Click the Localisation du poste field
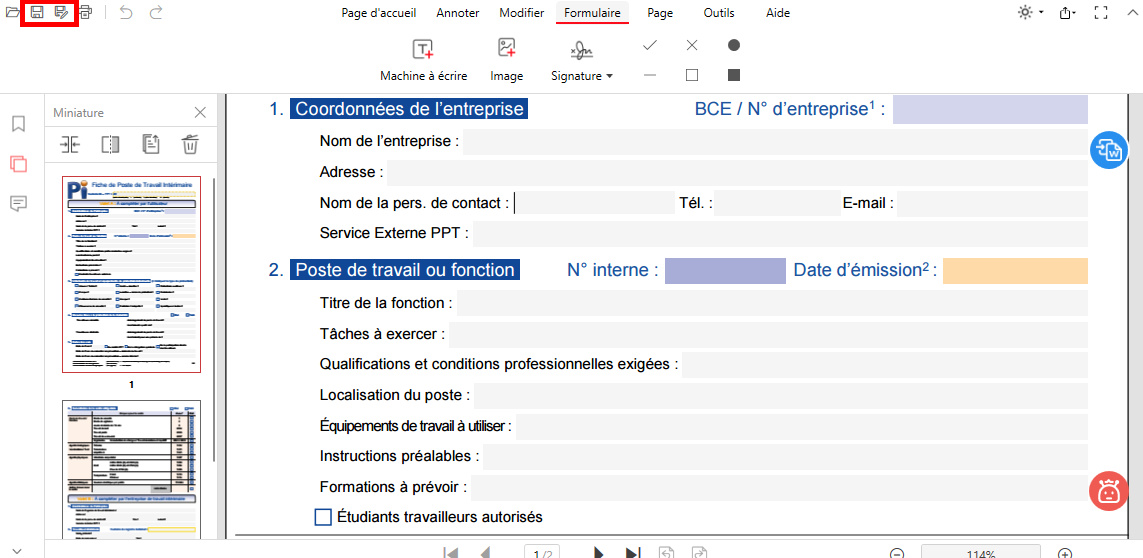1143x558 pixels. click(x=781, y=396)
